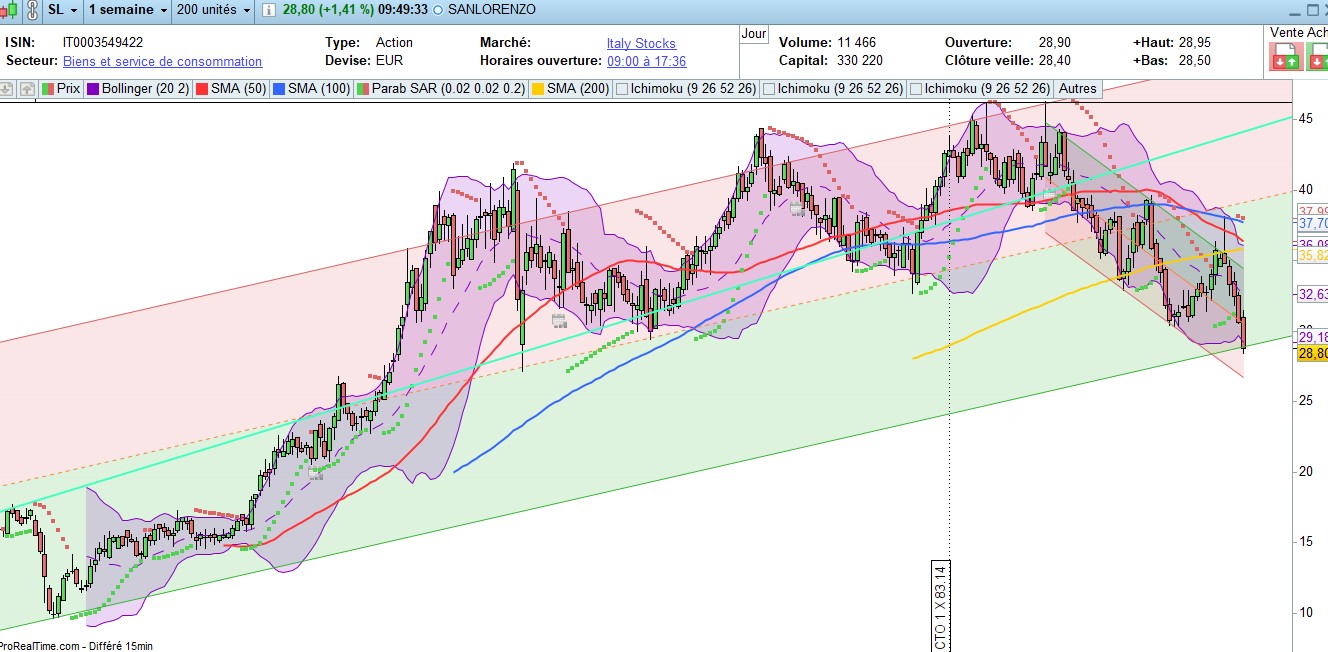Select the 'Bollinger (20 2)' indicator label

tap(145, 88)
